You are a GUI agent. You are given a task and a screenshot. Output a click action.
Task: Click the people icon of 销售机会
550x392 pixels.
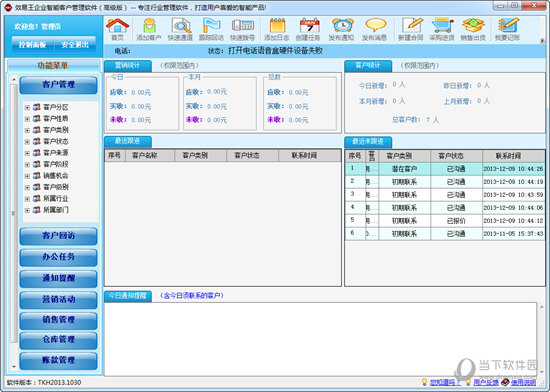(x=37, y=175)
